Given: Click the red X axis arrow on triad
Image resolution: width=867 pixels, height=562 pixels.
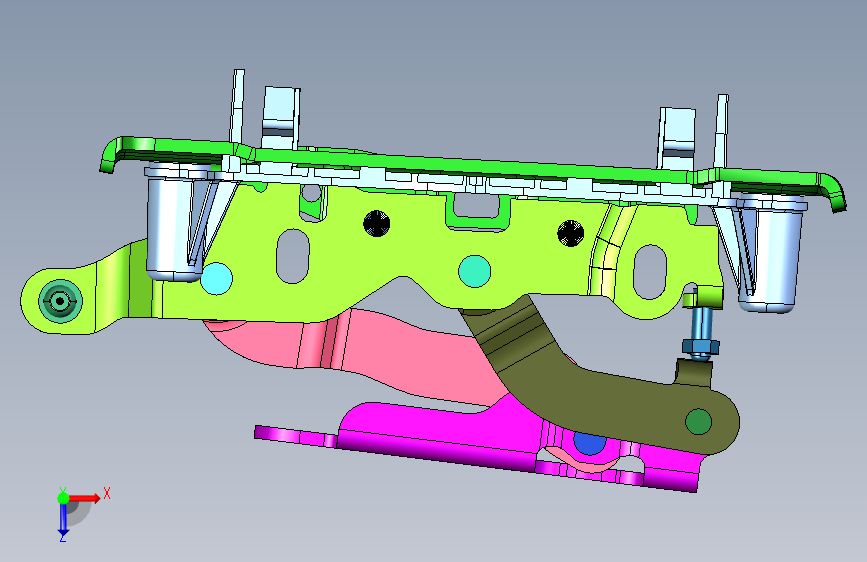Looking at the screenshot, I should click(x=84, y=498).
